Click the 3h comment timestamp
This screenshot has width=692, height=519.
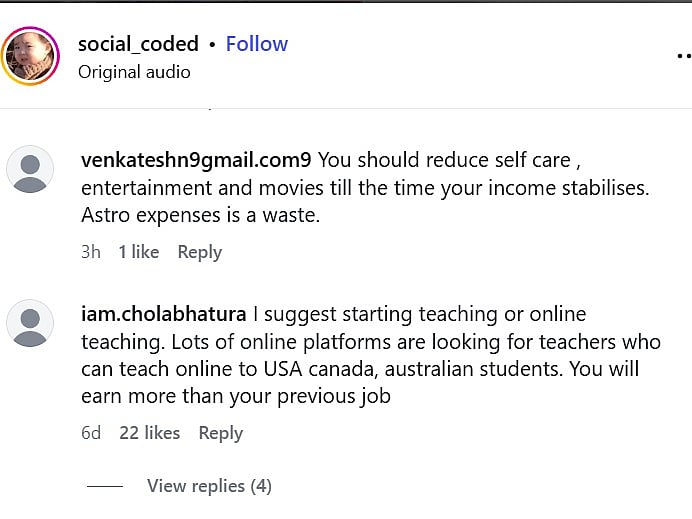point(91,252)
